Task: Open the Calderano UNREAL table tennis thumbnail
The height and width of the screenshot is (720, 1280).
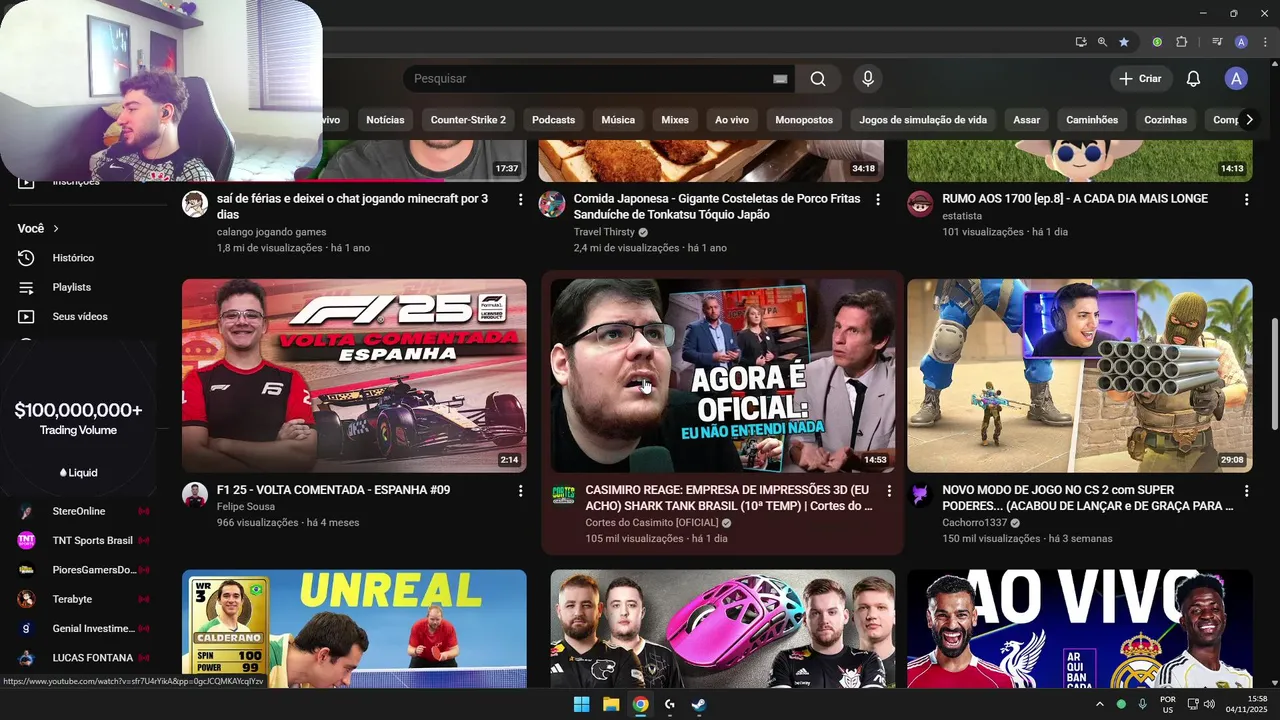Action: 354,629
